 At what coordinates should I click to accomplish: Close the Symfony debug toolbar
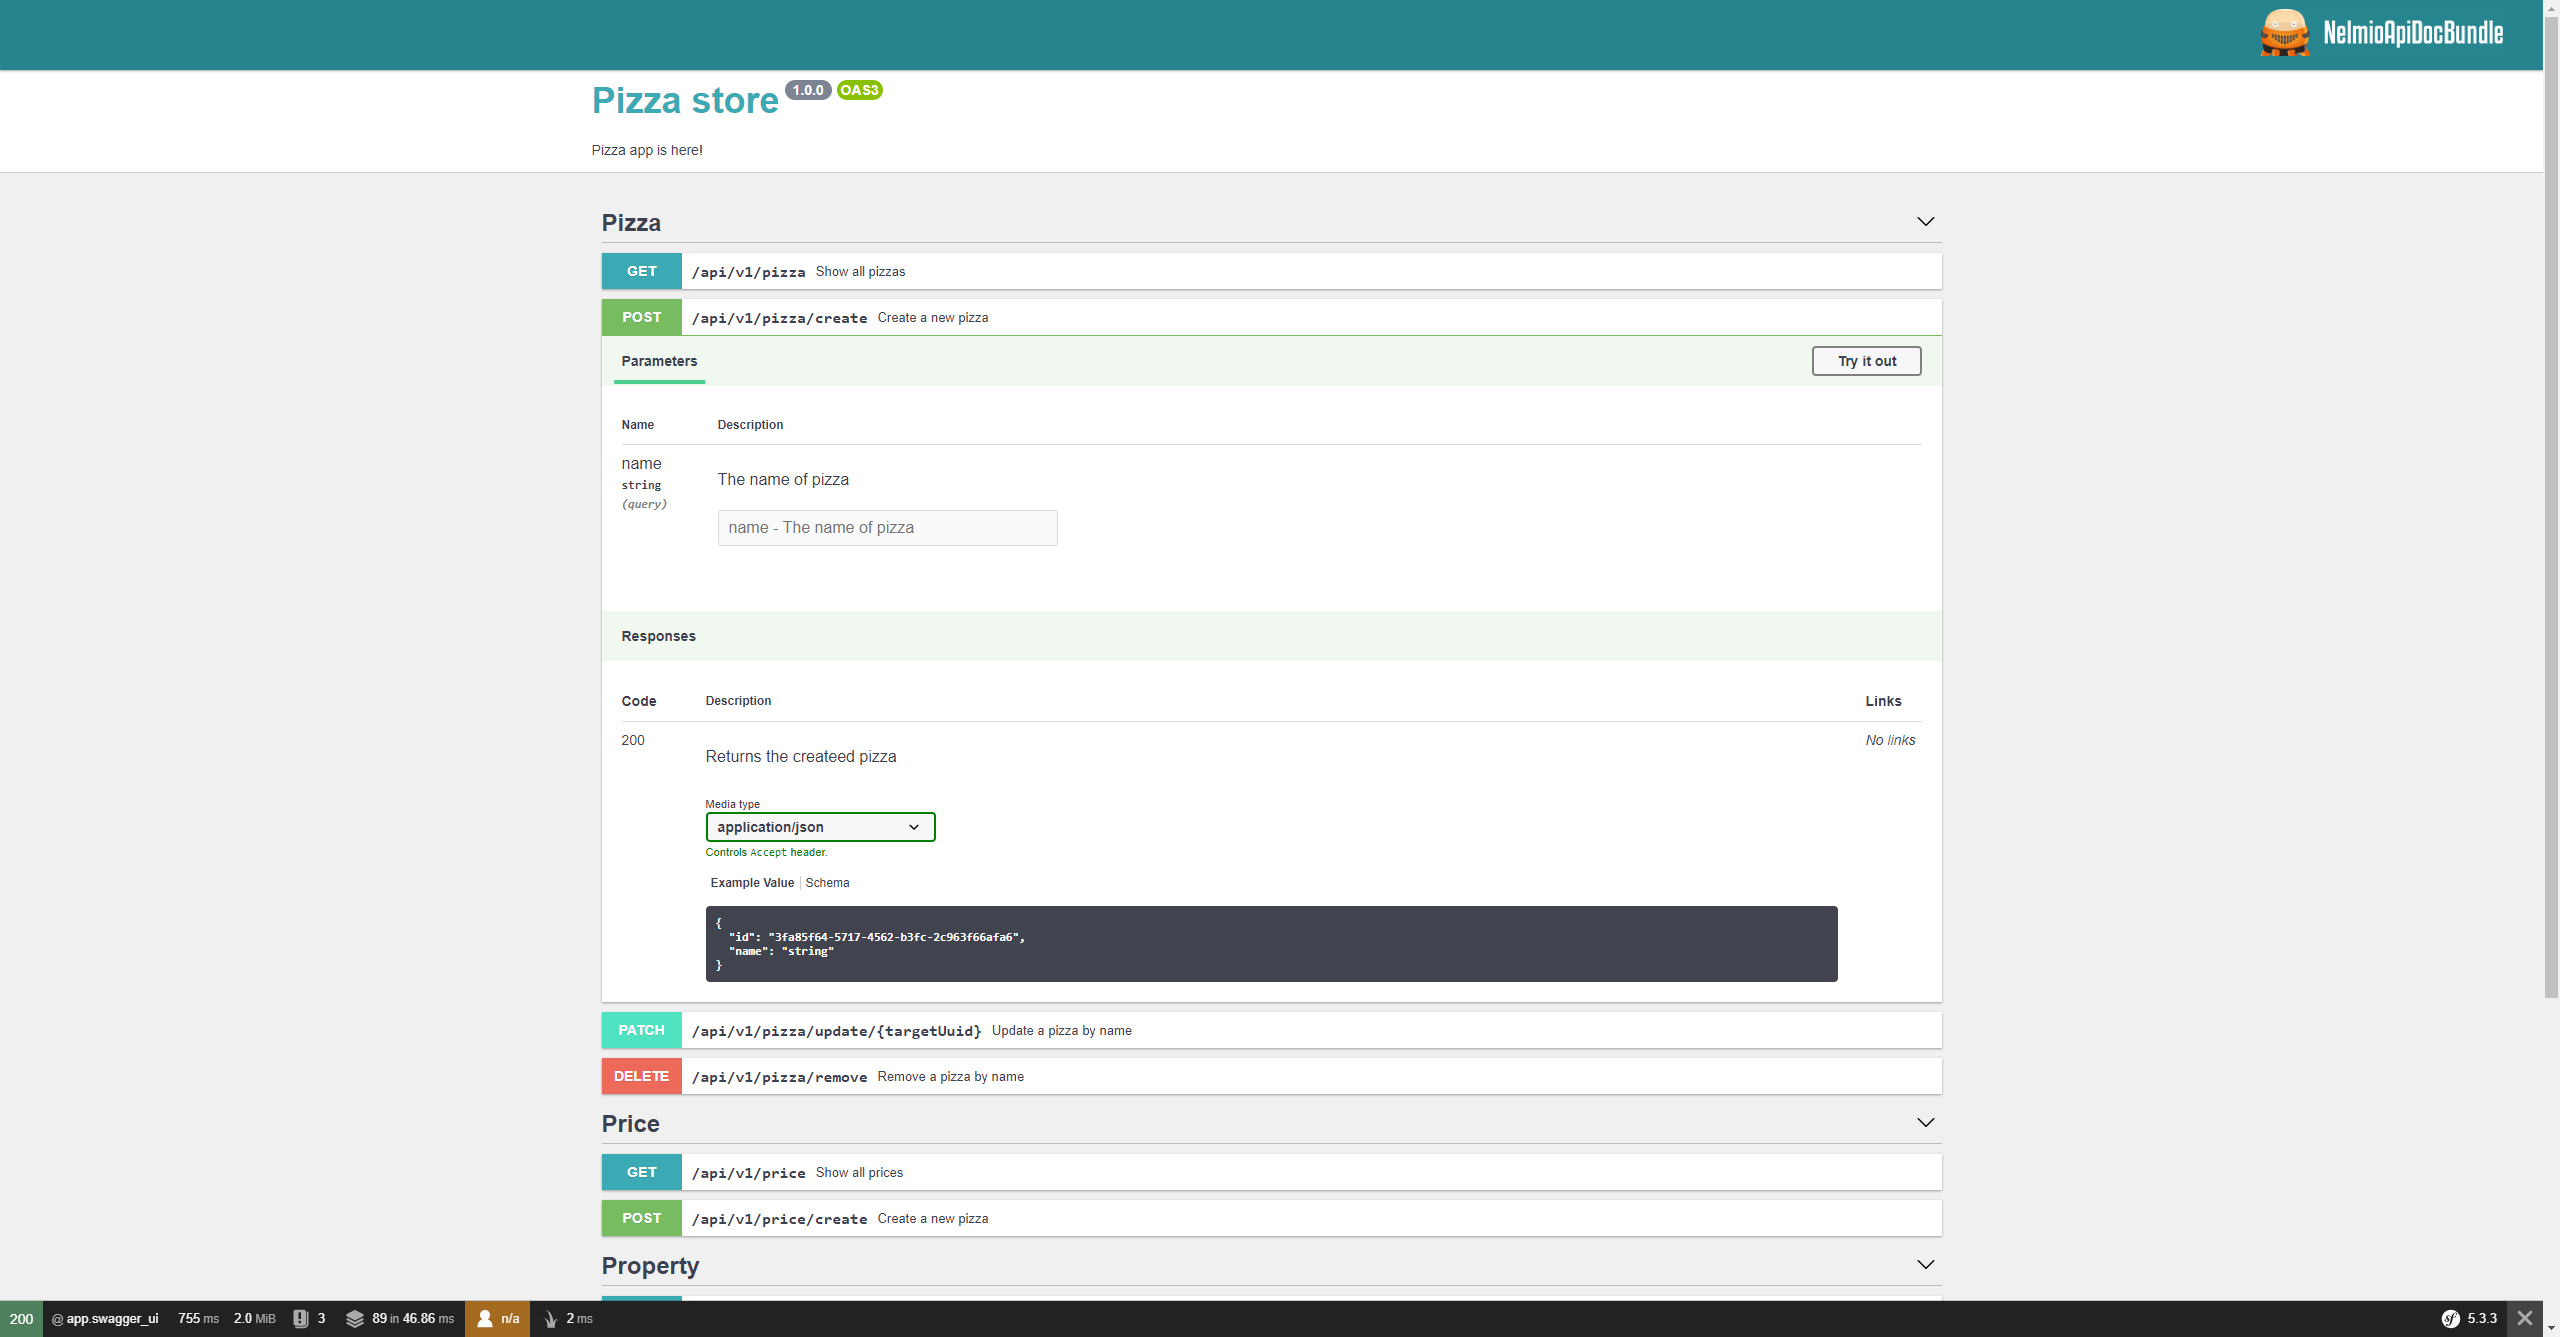2525,1318
